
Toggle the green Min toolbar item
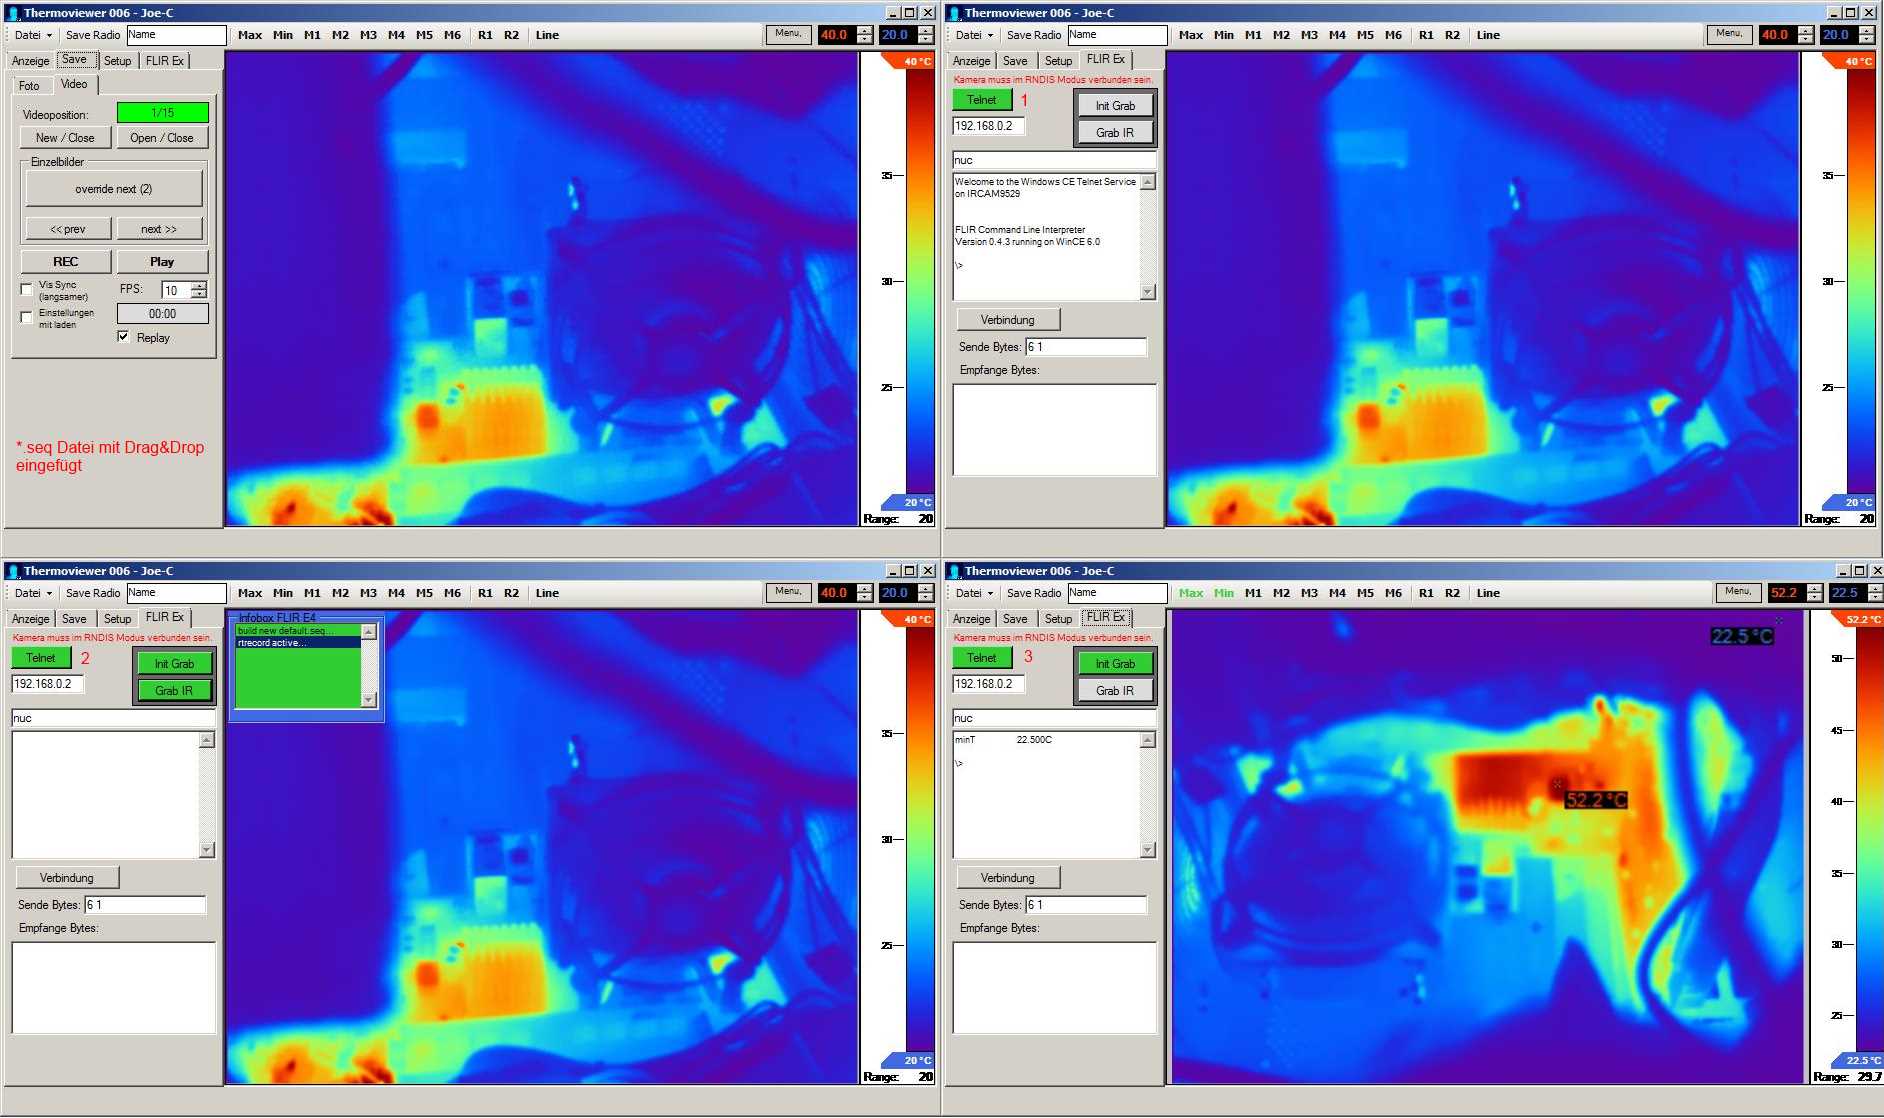tap(1224, 593)
